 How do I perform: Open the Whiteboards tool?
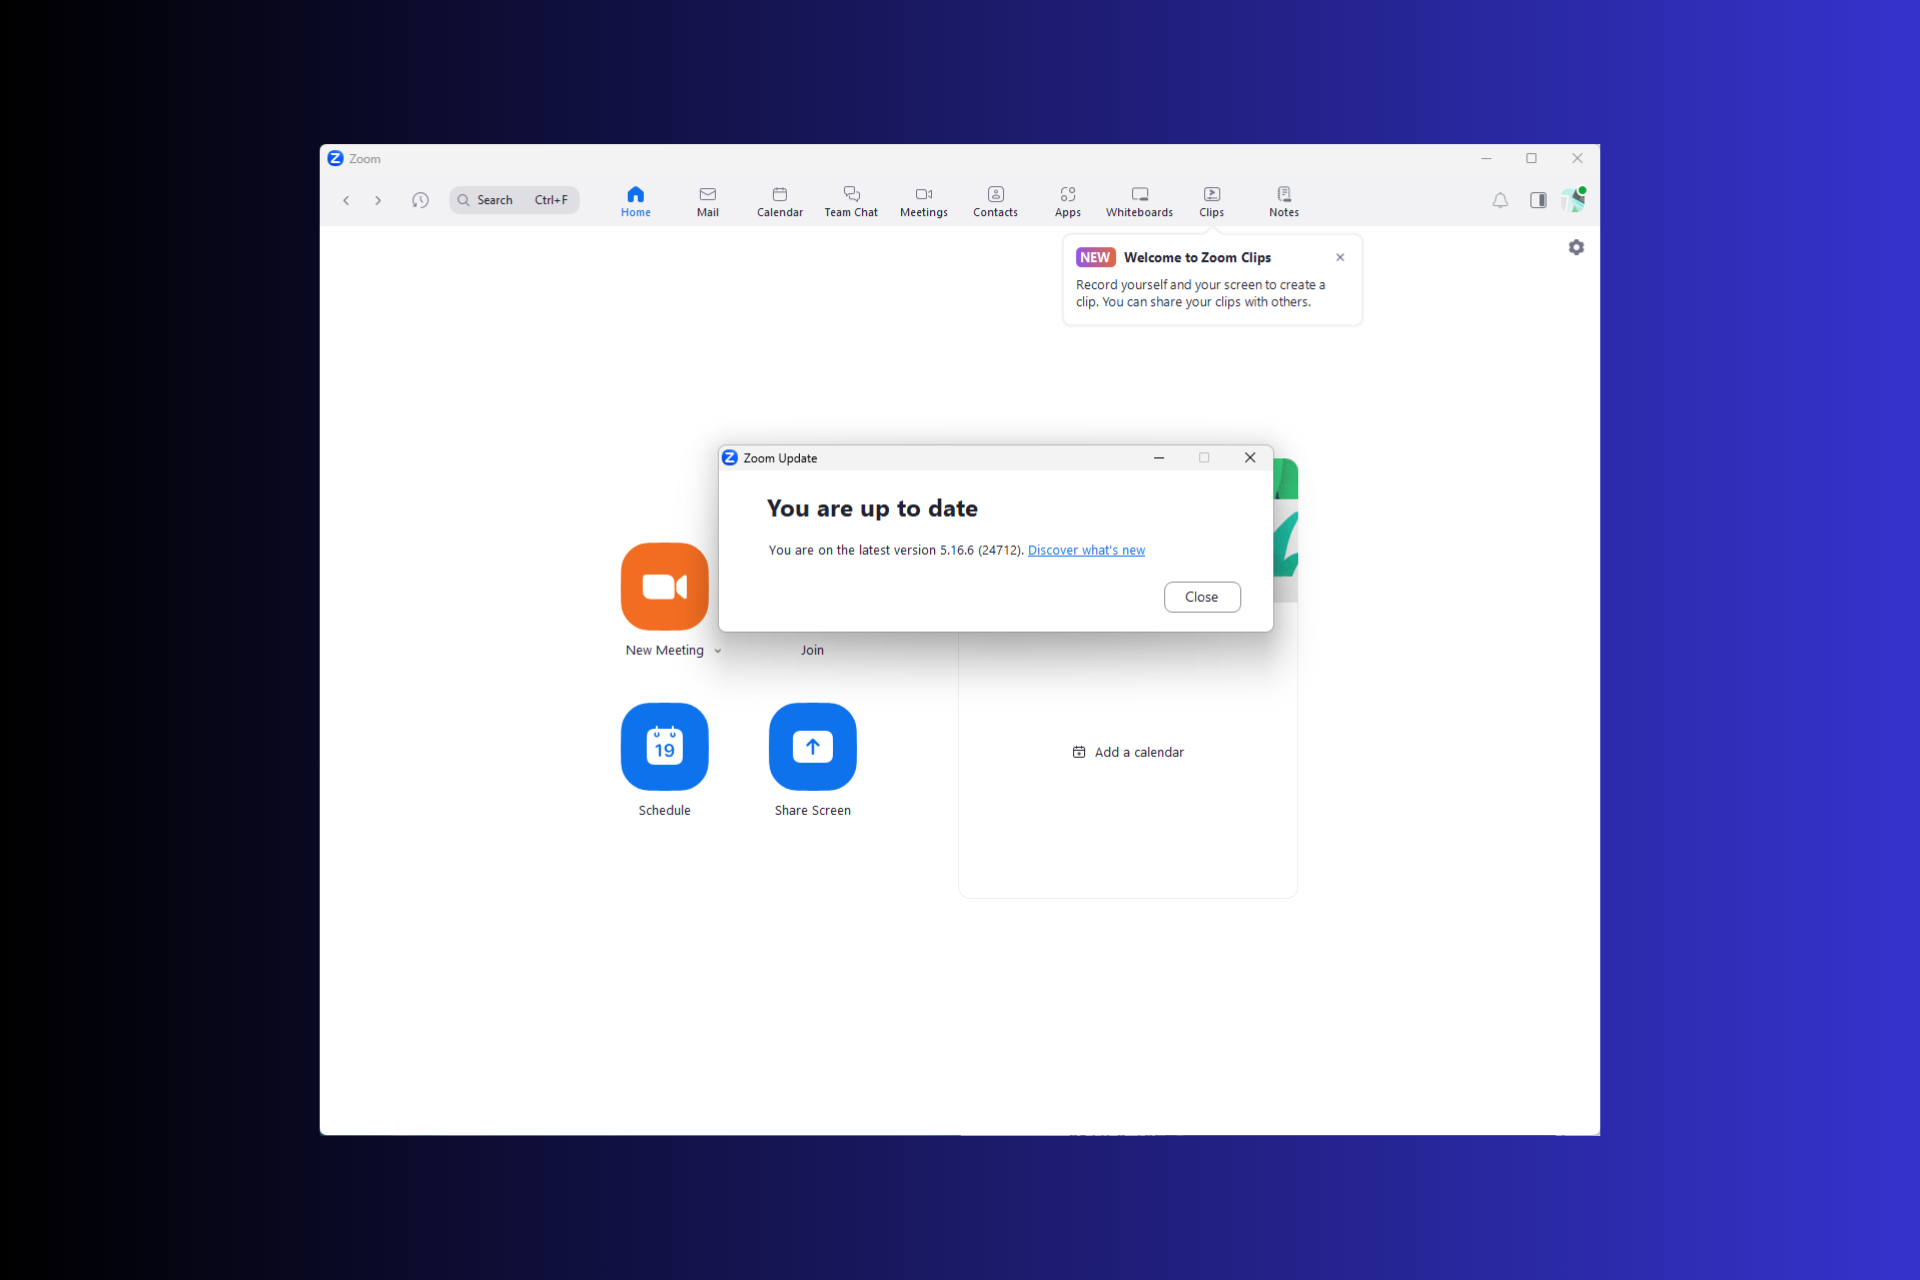coord(1139,200)
